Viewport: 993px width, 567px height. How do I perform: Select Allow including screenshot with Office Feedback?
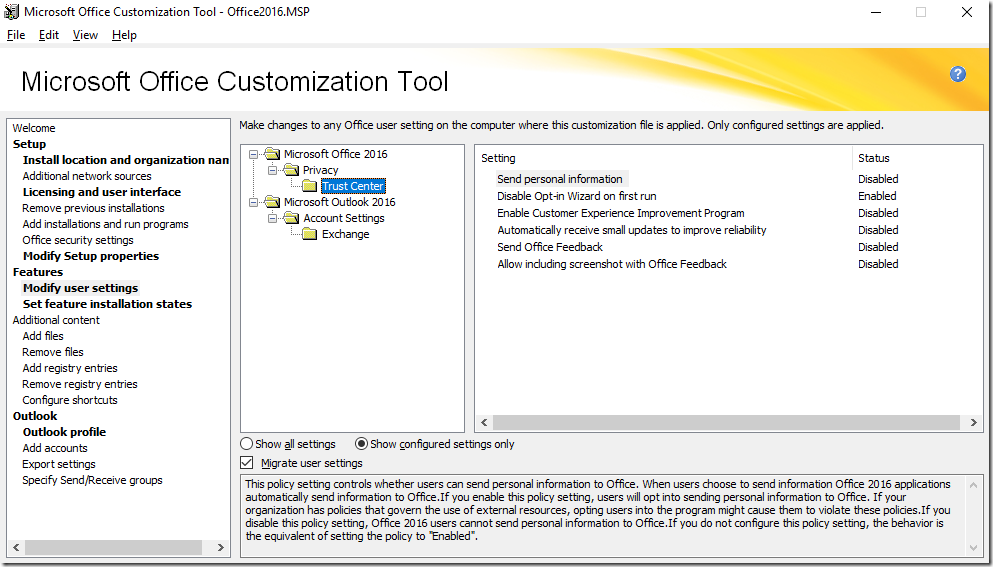(x=612, y=264)
